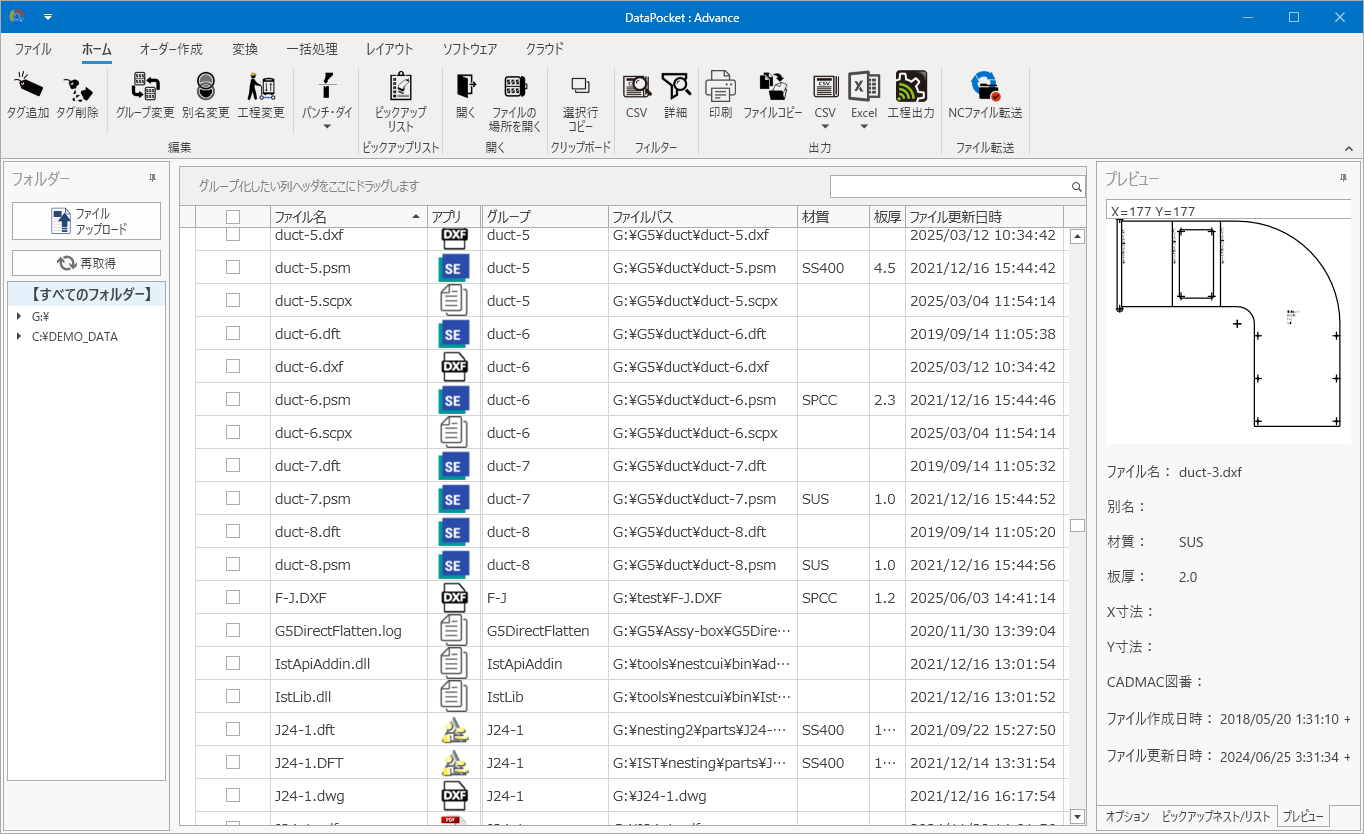
Task: Click the タグ削除 tag delete icon
Action: (77, 87)
